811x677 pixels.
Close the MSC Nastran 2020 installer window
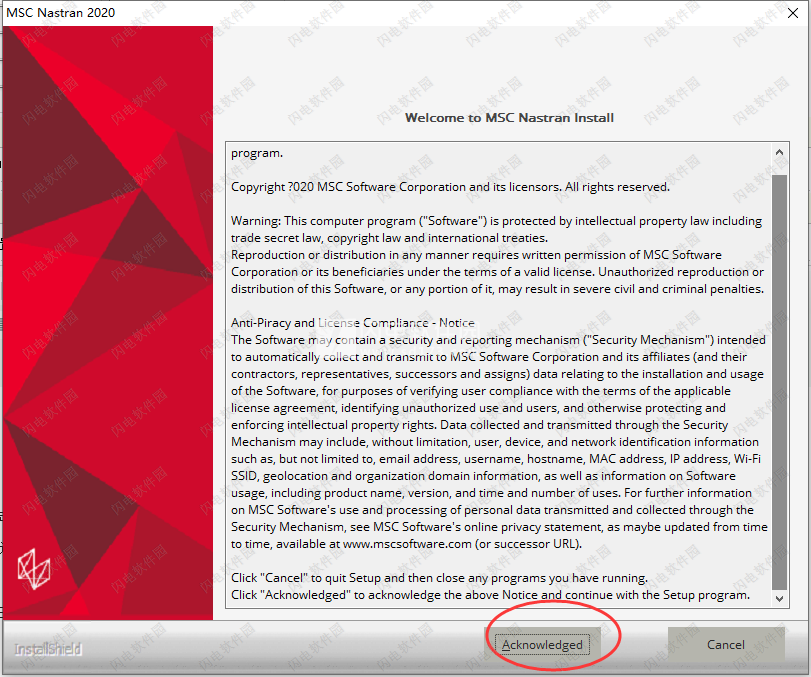[x=792, y=13]
